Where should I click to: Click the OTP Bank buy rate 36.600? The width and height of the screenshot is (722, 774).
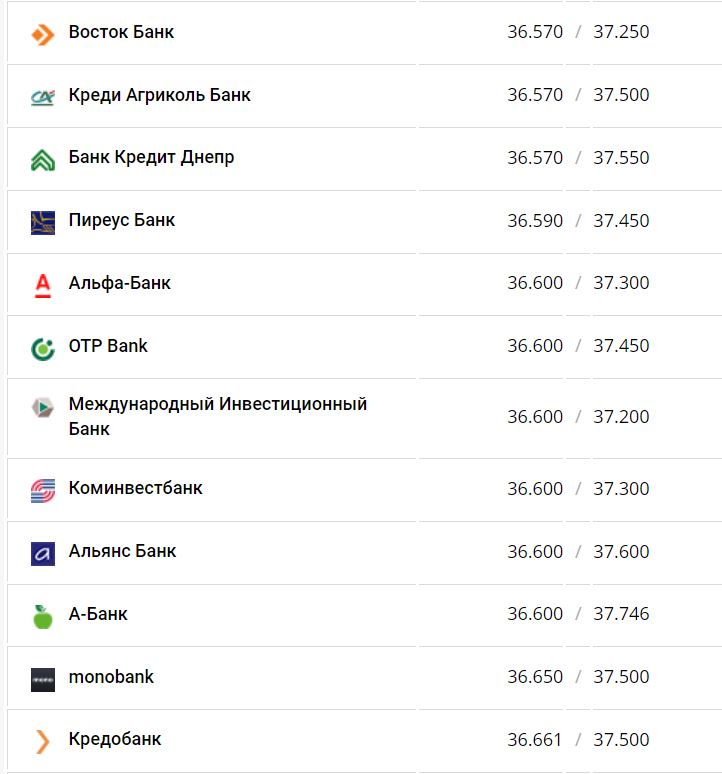coord(535,346)
